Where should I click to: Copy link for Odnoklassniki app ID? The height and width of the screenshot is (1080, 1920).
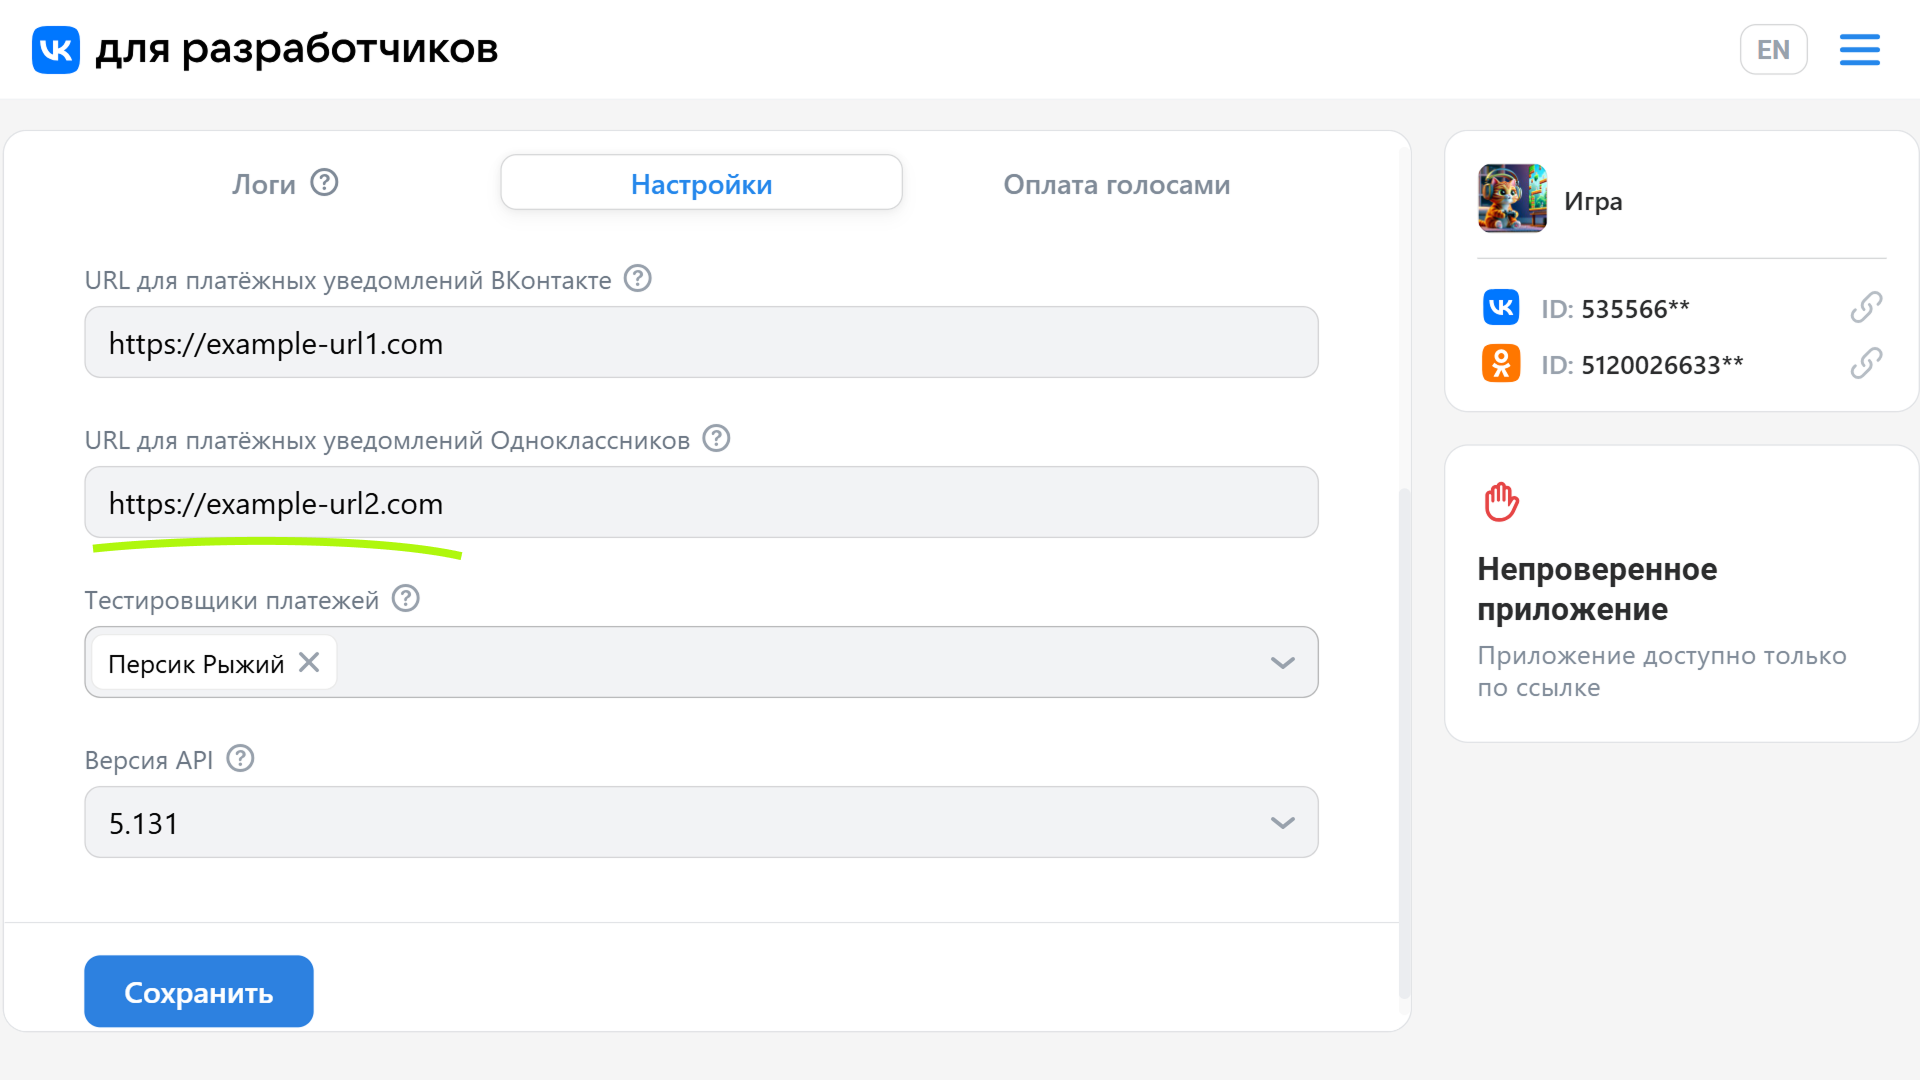[x=1866, y=363]
